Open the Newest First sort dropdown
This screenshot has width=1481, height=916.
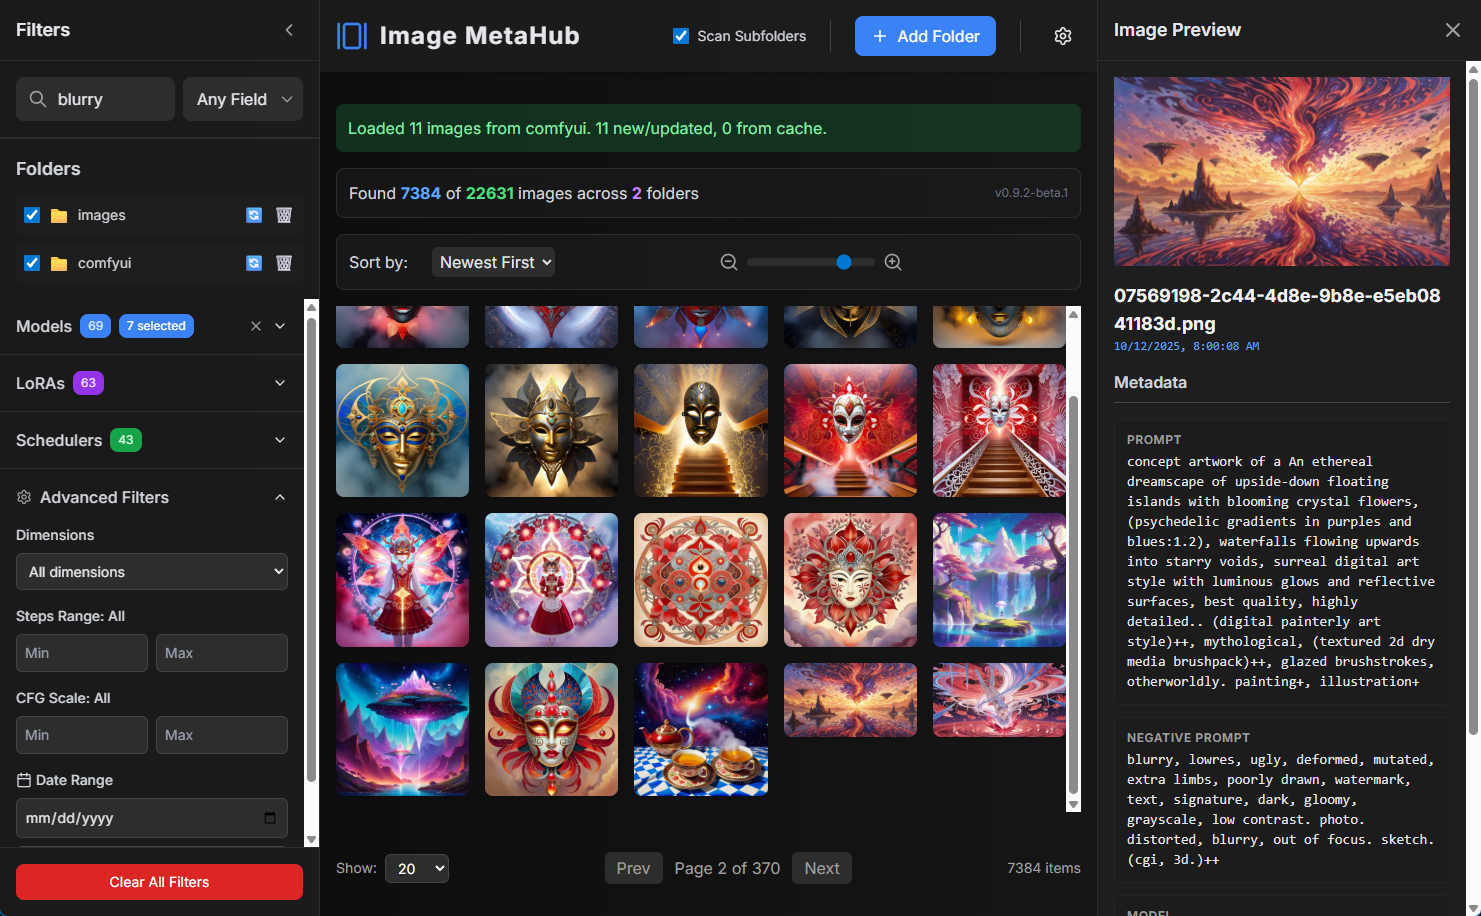[x=494, y=262]
